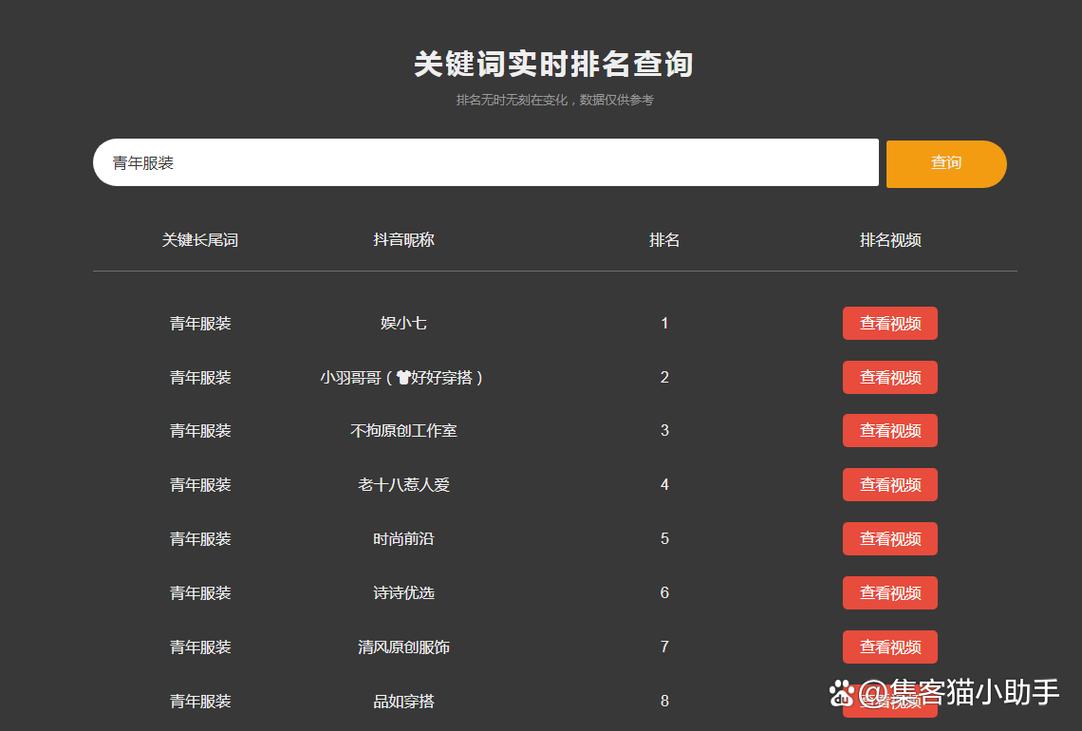The width and height of the screenshot is (1082, 731).
Task: Select rank number 7
Action: 665,647
